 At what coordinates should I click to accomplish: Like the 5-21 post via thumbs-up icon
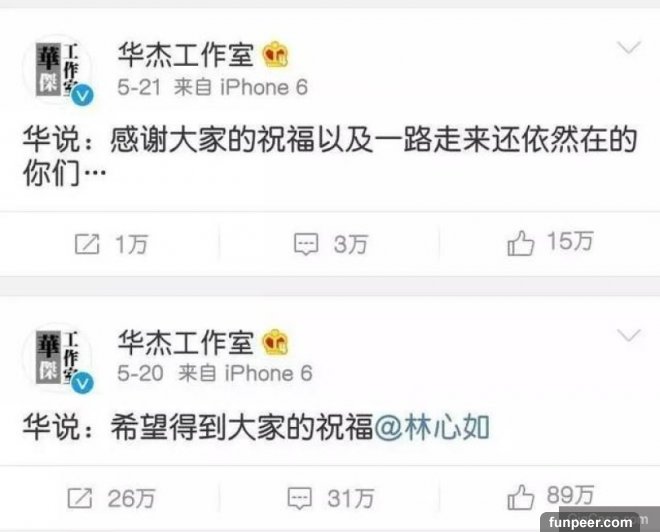[x=520, y=243]
